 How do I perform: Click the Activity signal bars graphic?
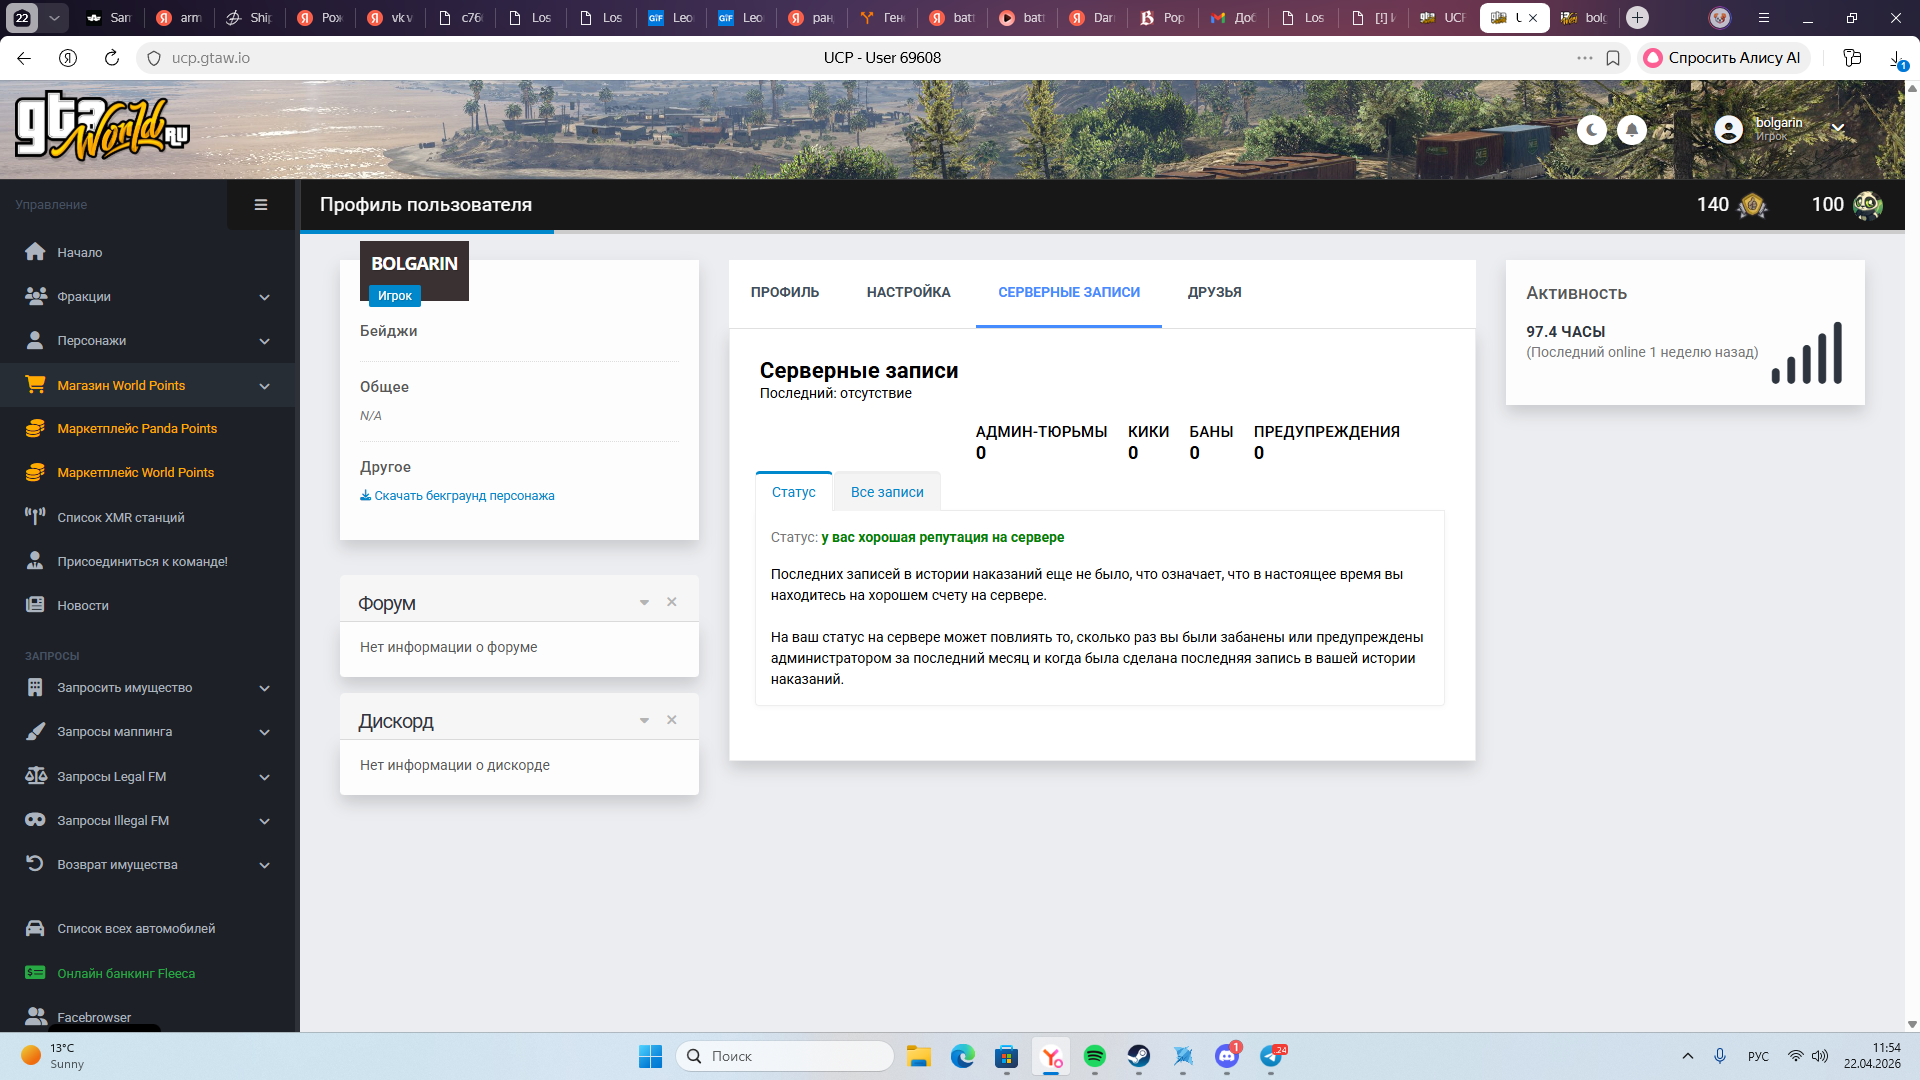click(1806, 353)
